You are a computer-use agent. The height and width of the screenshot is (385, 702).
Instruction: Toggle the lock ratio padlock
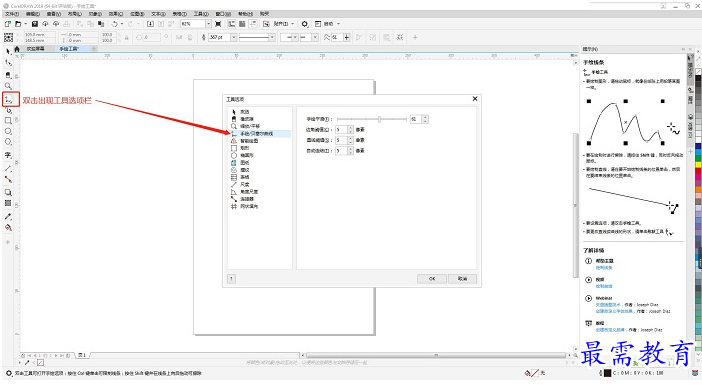[127, 38]
